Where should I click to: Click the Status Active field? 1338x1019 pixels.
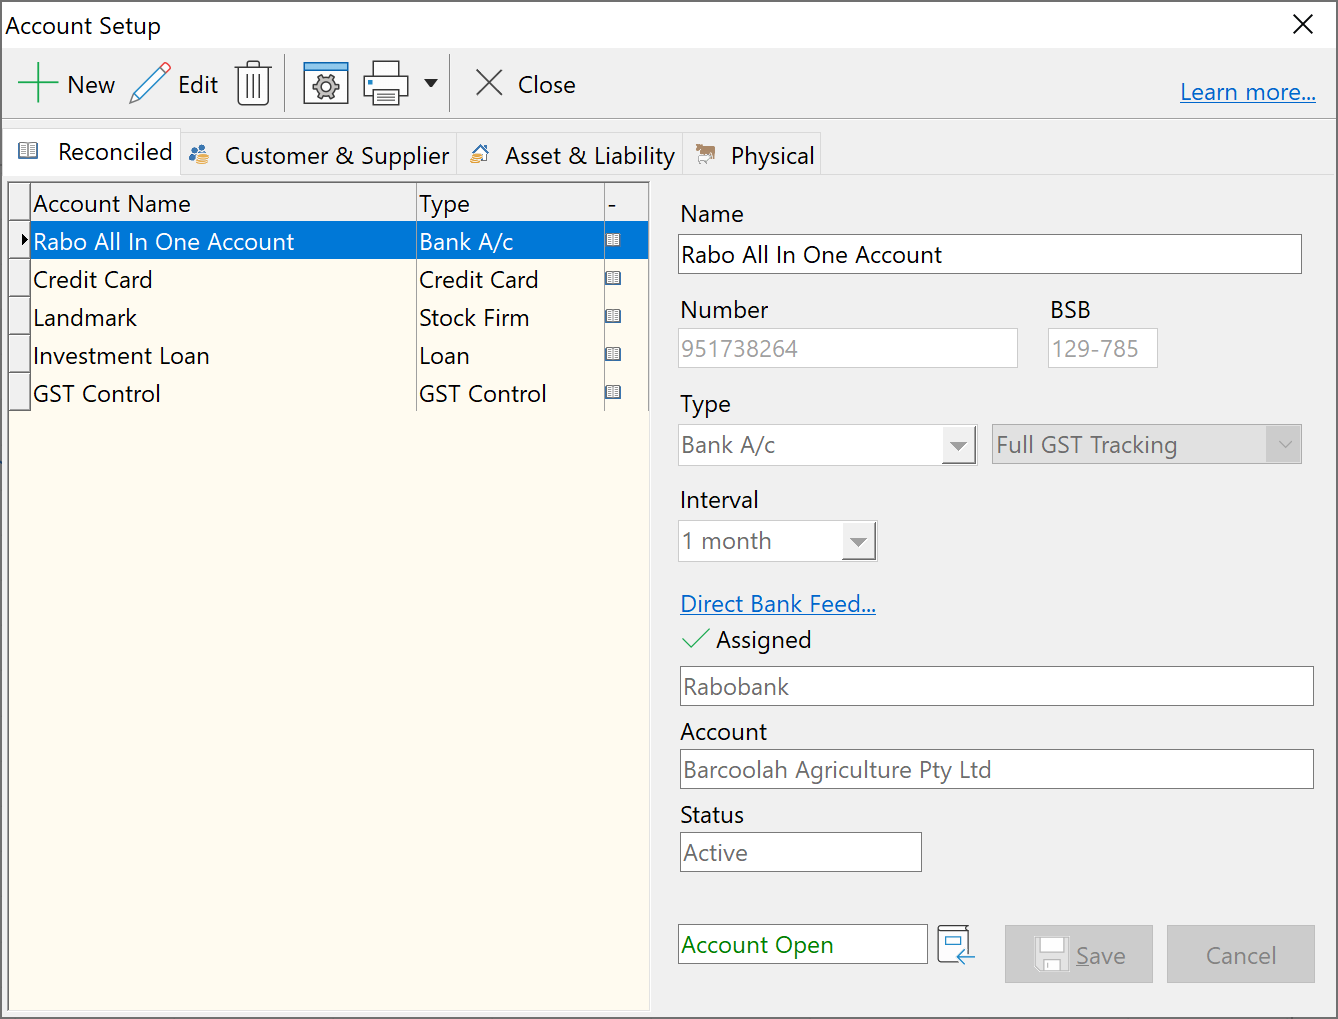pos(800,852)
